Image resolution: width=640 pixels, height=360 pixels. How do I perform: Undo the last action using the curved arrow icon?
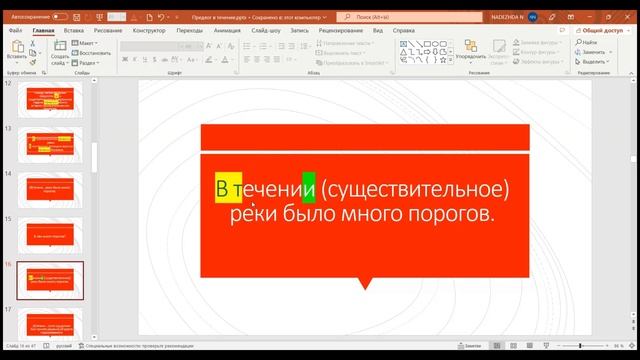click(161, 17)
